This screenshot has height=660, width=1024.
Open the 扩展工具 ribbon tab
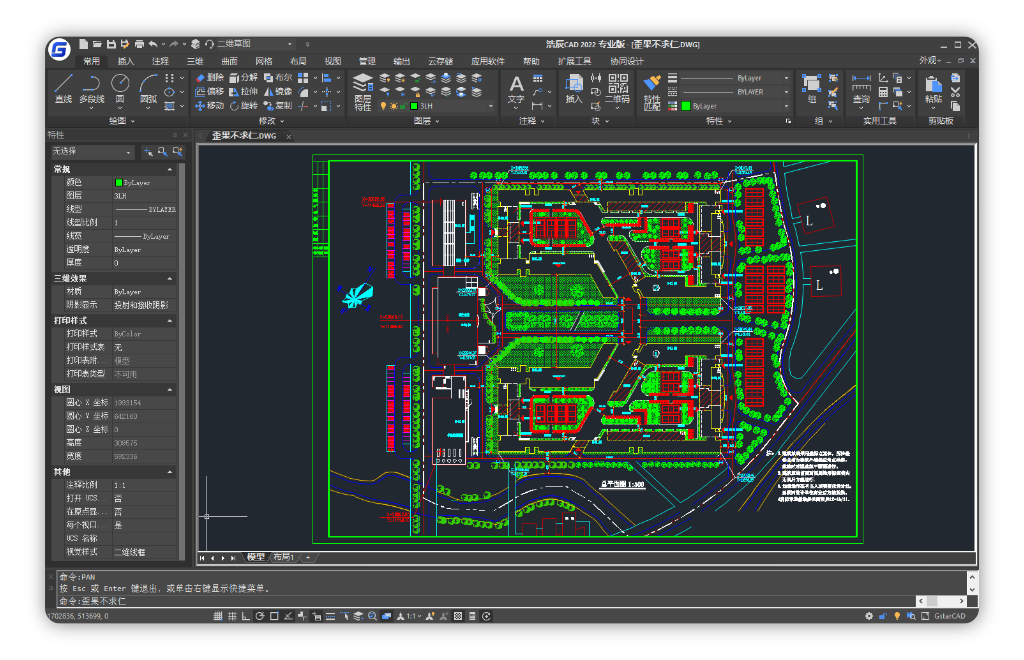click(574, 61)
